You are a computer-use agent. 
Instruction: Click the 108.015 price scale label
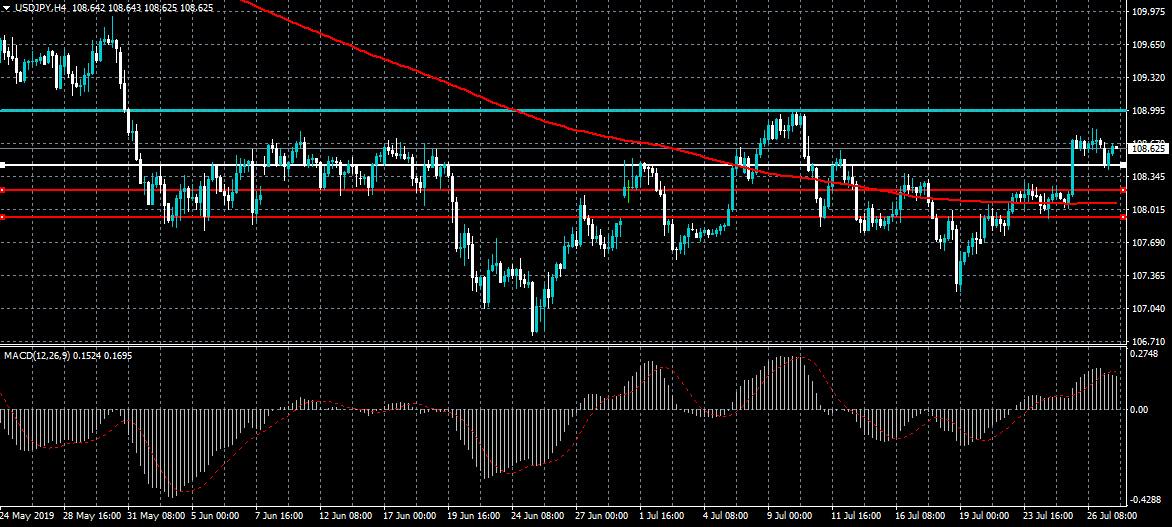(x=1150, y=210)
